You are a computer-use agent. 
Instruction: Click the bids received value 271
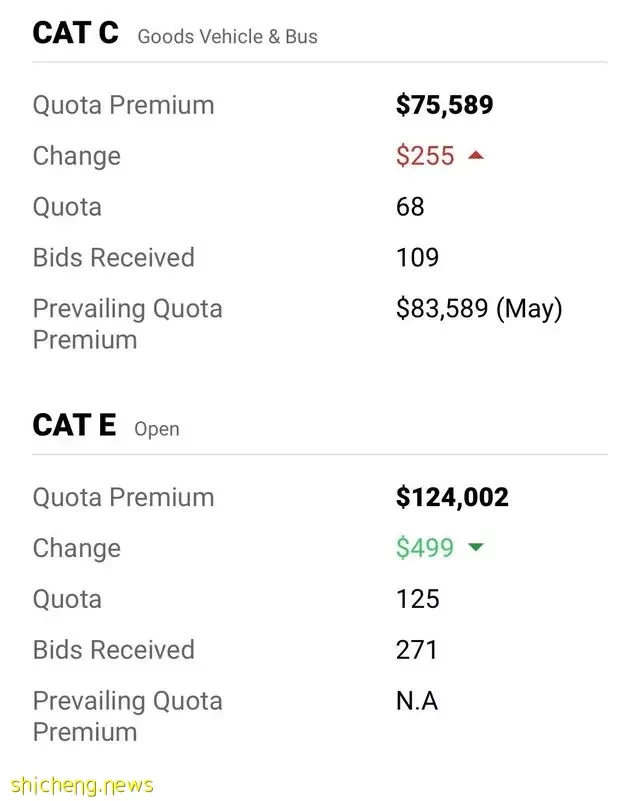(417, 649)
